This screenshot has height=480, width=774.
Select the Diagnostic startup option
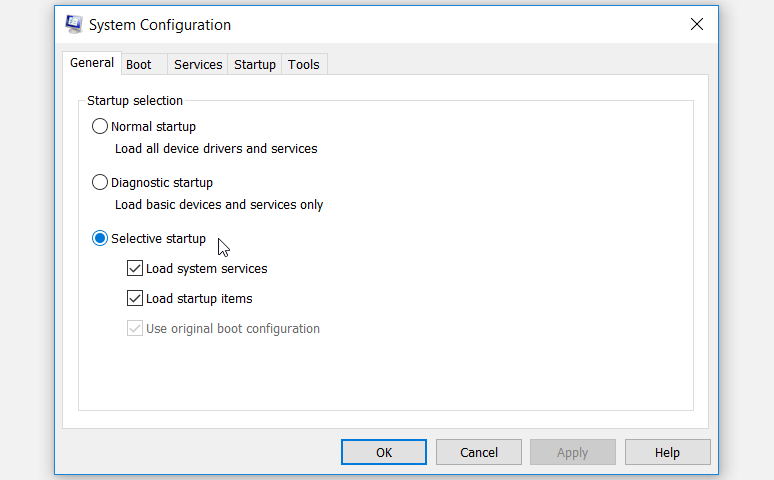[x=100, y=183]
